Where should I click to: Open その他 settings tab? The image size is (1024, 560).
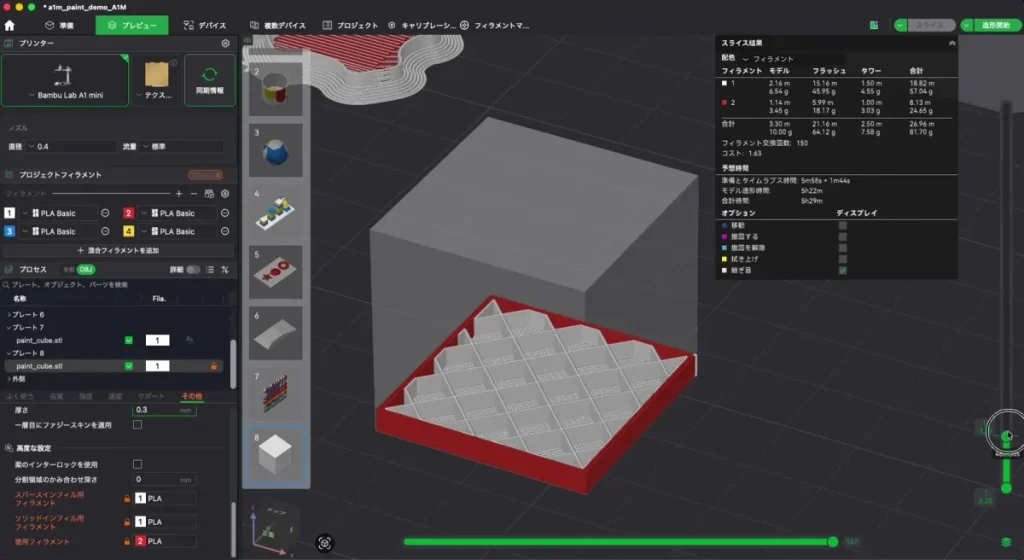click(x=192, y=396)
